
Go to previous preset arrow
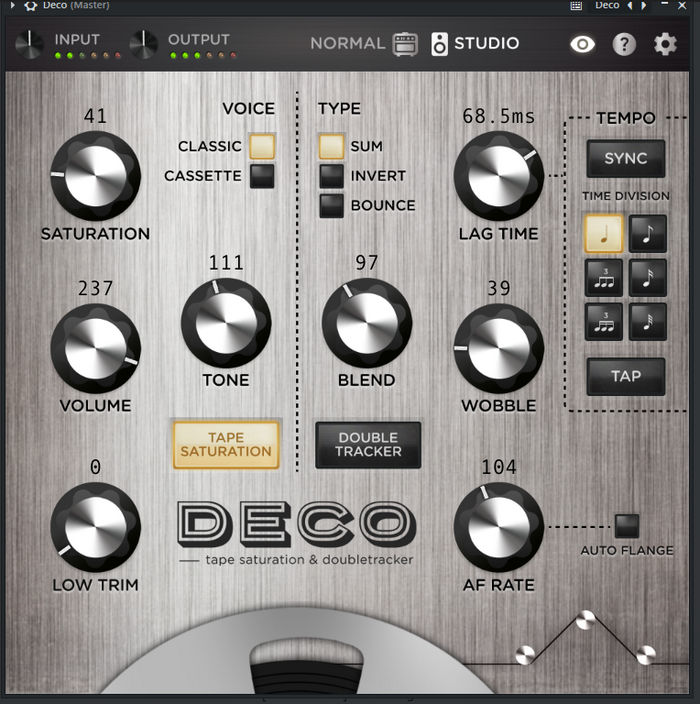click(630, 5)
